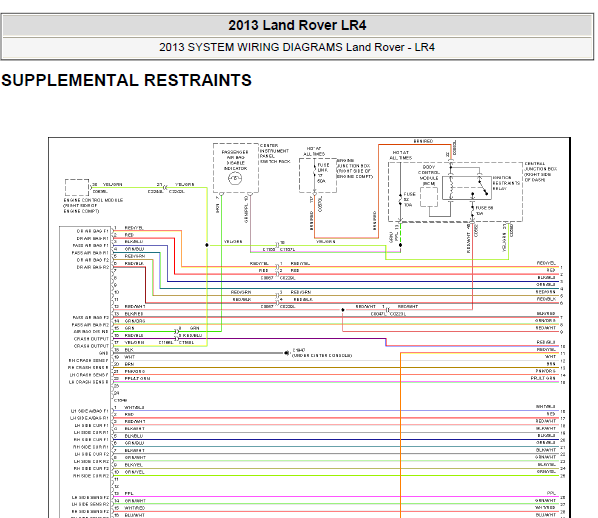Image resolution: width=598 pixels, height=518 pixels.
Task: Select the "2013 SYSTEM WIRING DIAGRAMS" subtitle line
Action: tap(297, 47)
